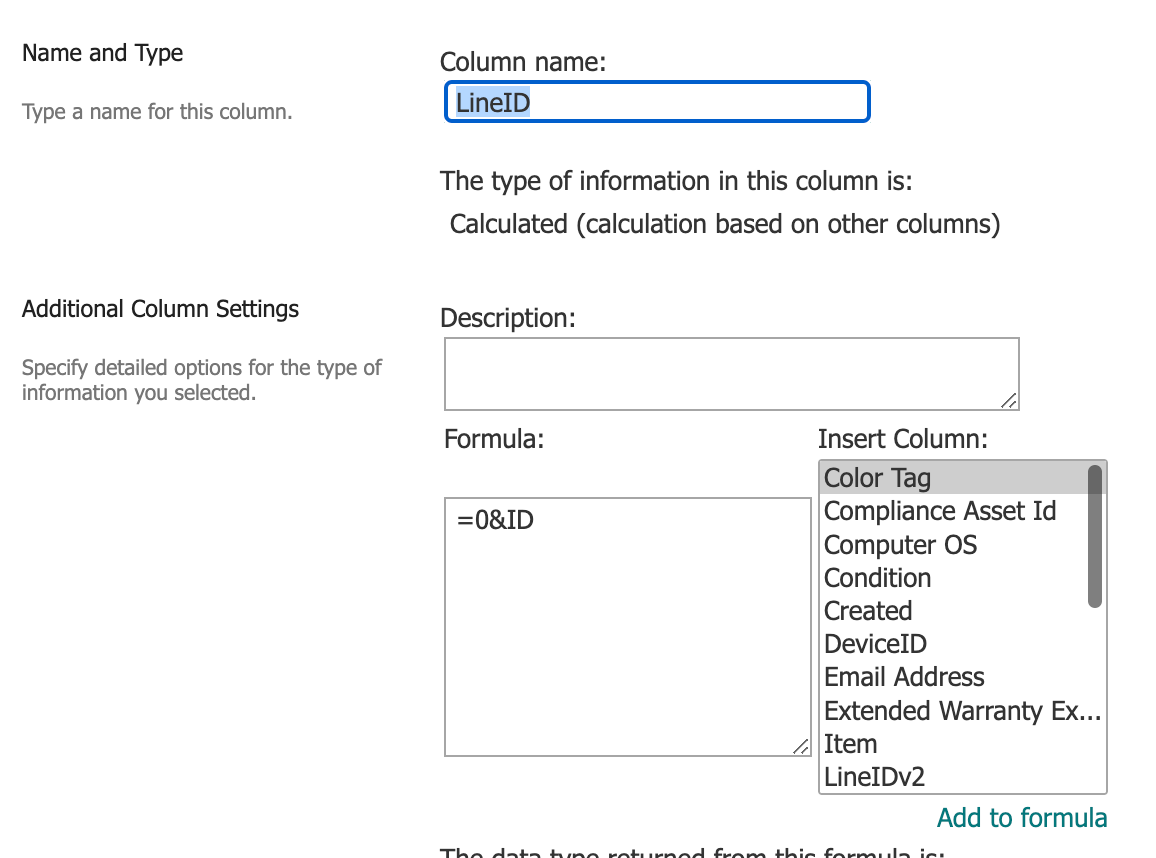The height and width of the screenshot is (858, 1156).
Task: Pick Created in the Insert Column list
Action: pos(868,611)
